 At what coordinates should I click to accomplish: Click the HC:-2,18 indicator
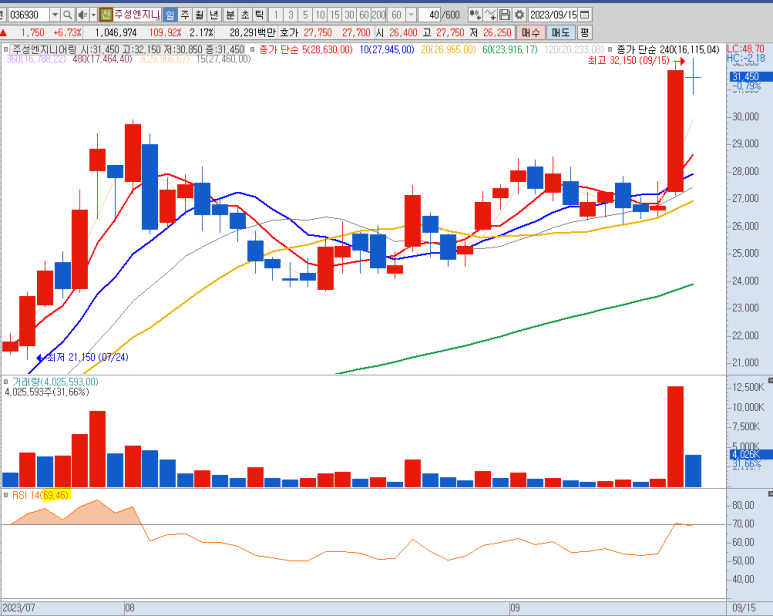[745, 58]
